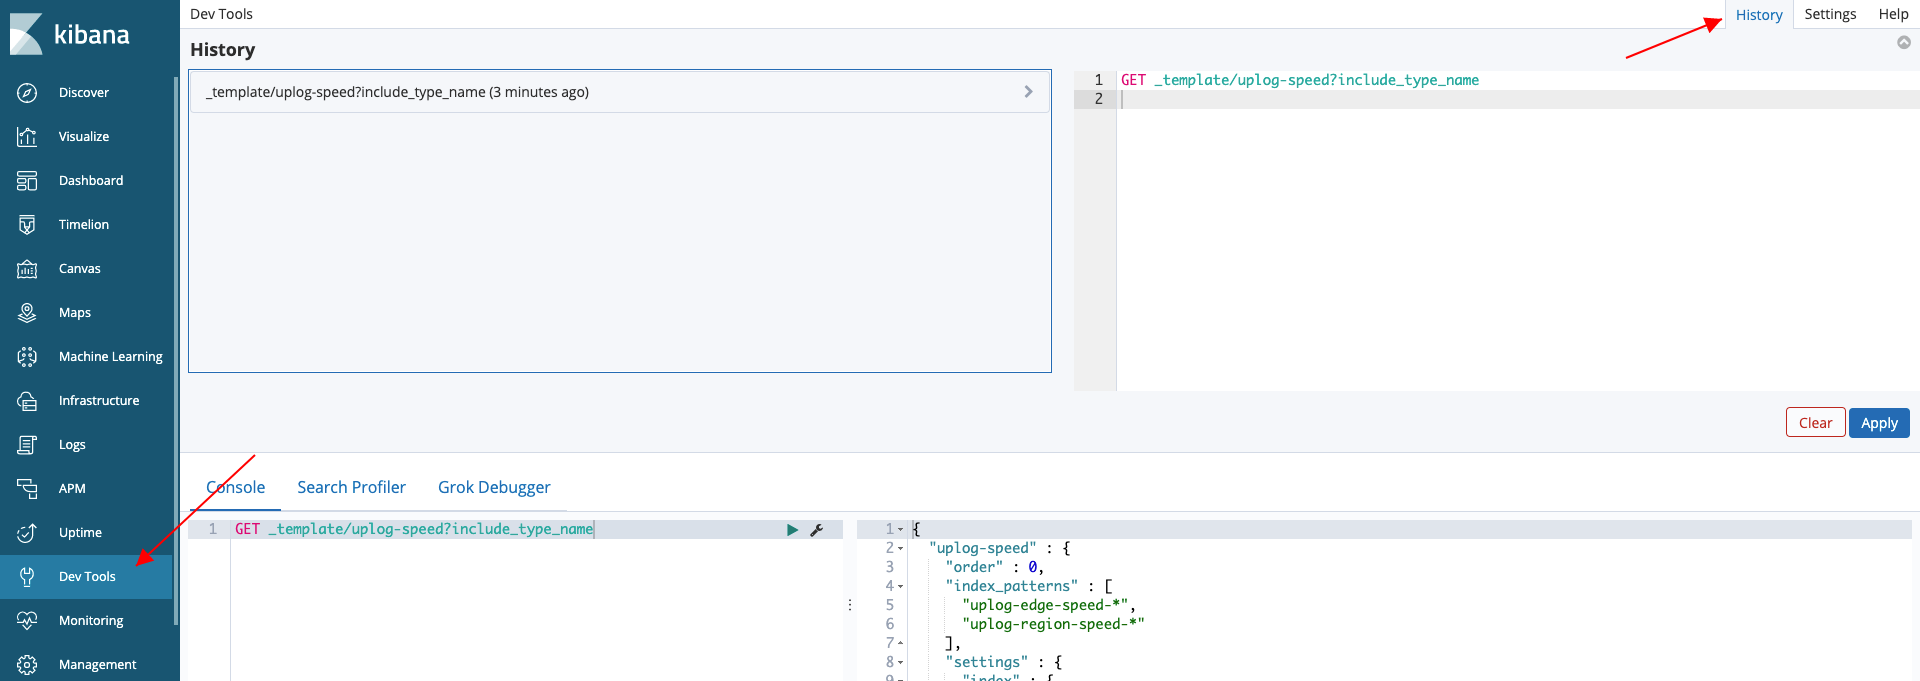
Task: Switch to the Search Profiler tab
Action: coord(351,488)
